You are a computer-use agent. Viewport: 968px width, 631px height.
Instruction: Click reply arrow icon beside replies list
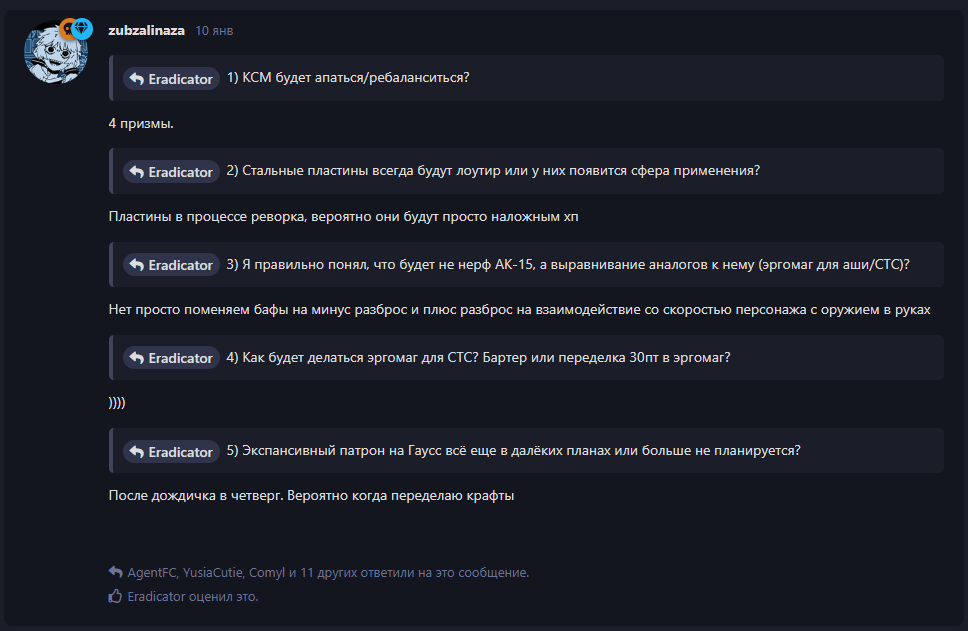(115, 573)
